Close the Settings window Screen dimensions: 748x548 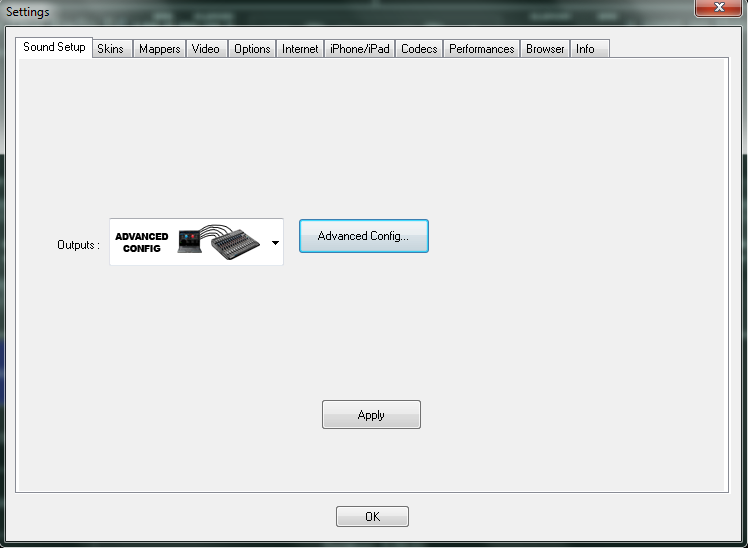[719, 7]
